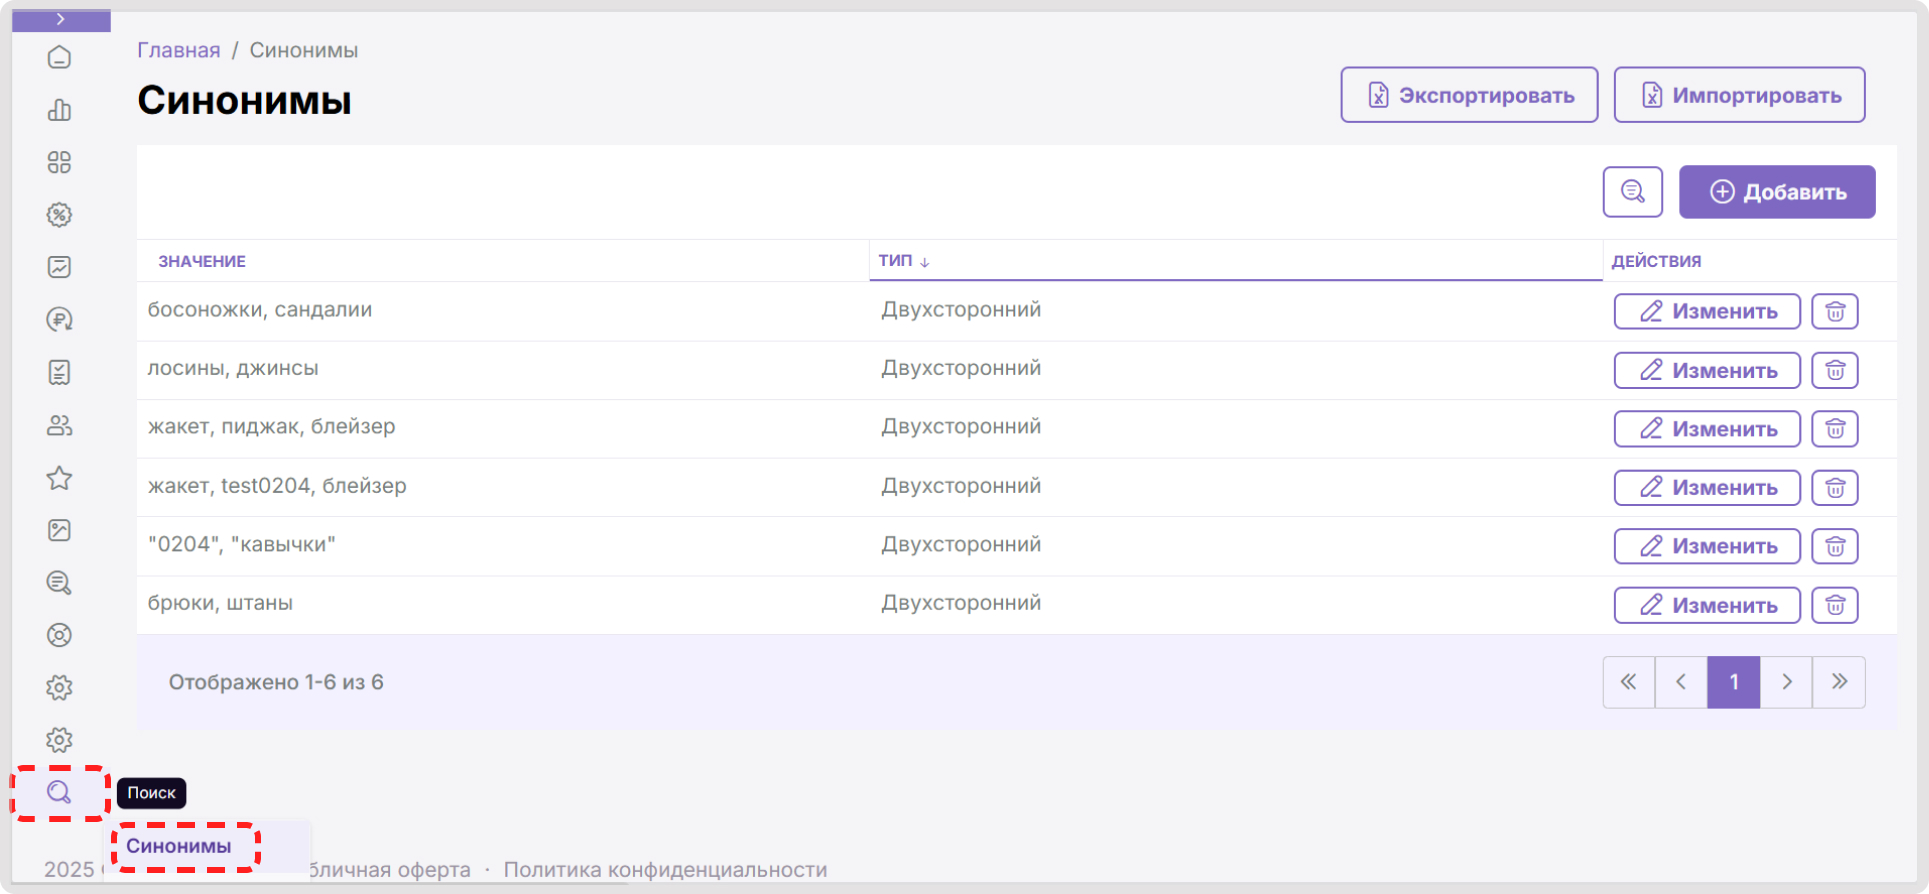The width and height of the screenshot is (1929, 894).
Task: Edit the босоножки, сандалии row
Action: (x=1707, y=311)
